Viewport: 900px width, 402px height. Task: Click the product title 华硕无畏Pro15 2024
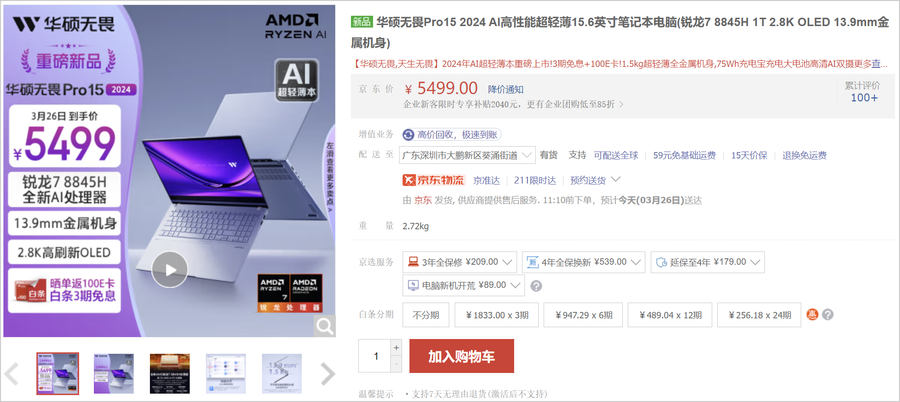click(x=622, y=32)
